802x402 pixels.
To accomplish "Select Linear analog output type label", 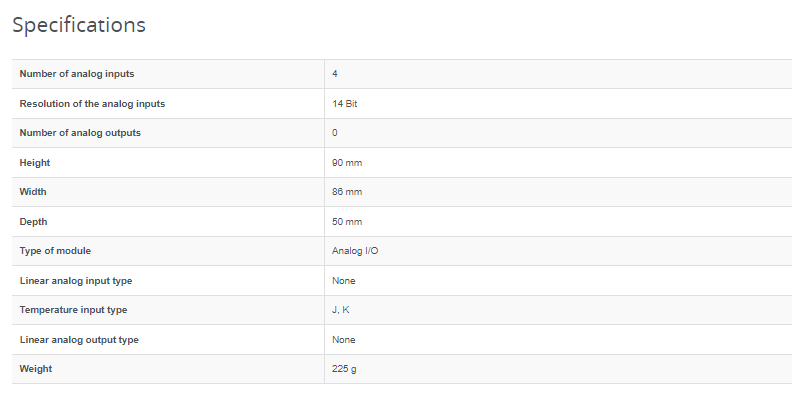I will pyautogui.click(x=79, y=340).
